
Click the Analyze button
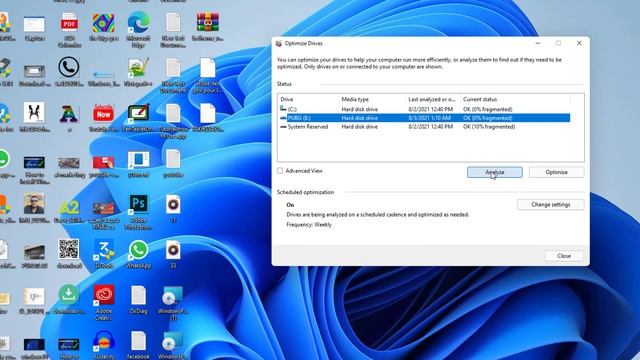coord(494,172)
